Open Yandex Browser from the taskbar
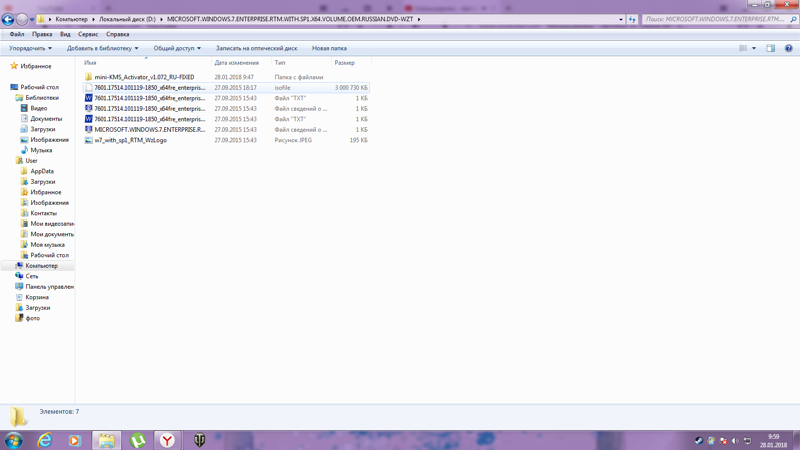 pyautogui.click(x=167, y=440)
